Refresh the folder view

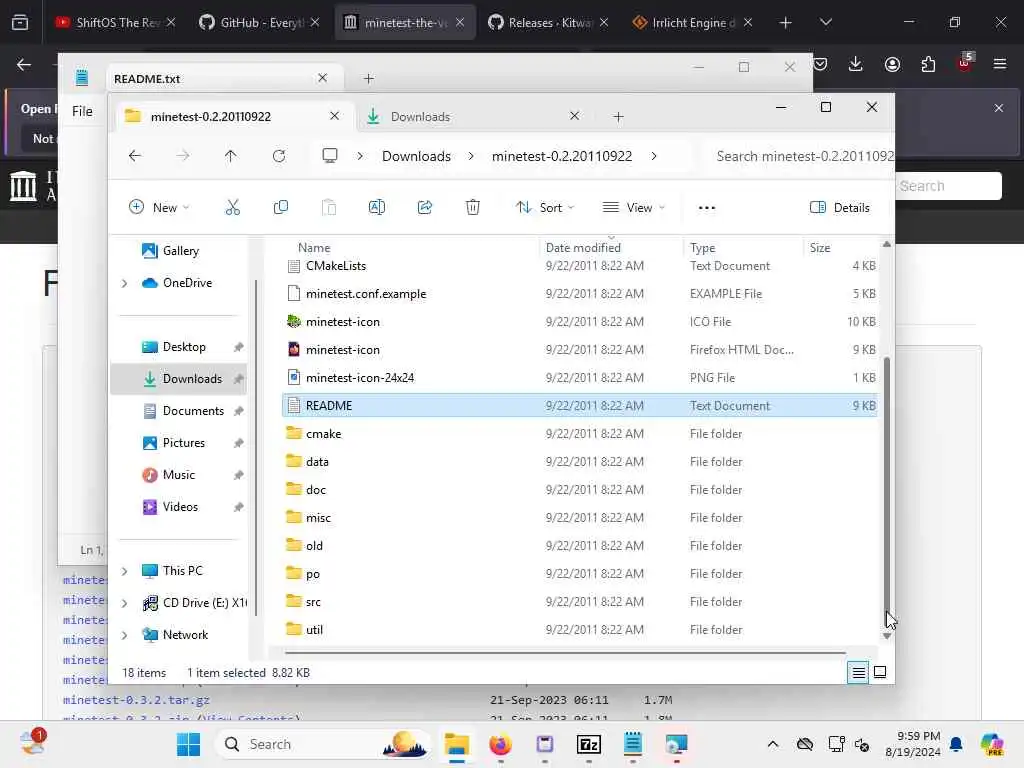coord(279,155)
